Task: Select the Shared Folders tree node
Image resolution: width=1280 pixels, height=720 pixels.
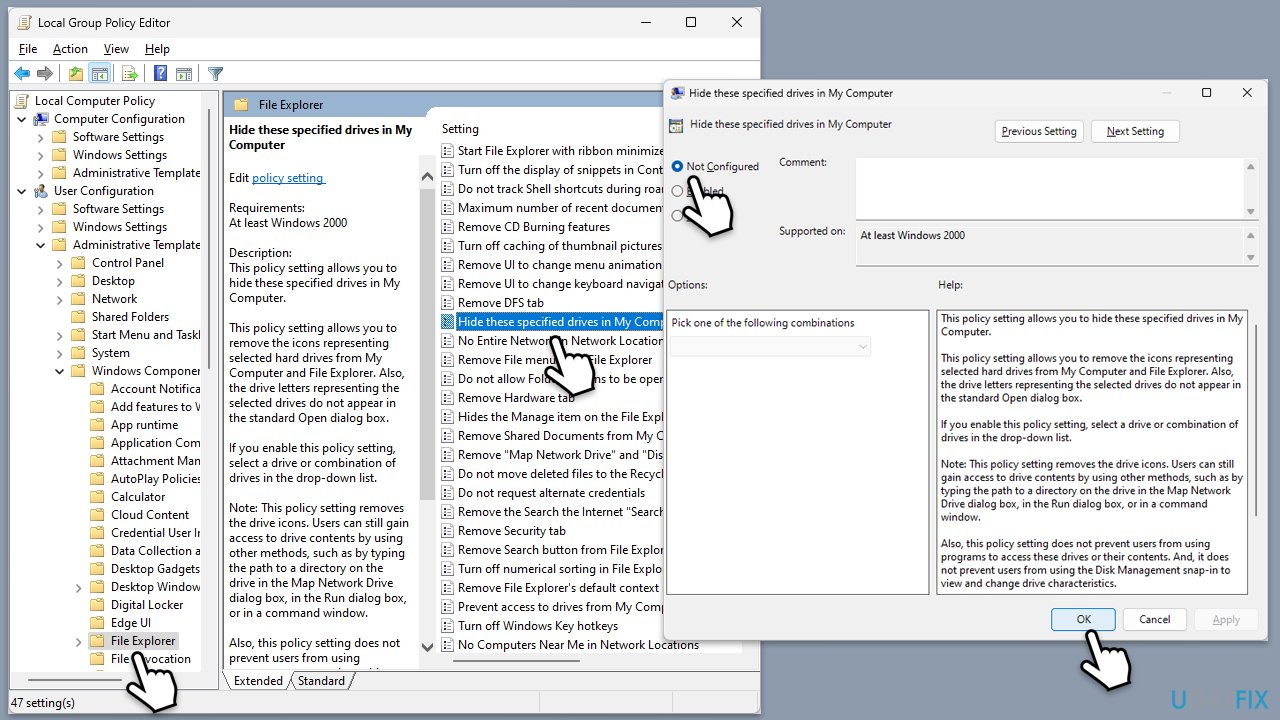Action: [130, 317]
